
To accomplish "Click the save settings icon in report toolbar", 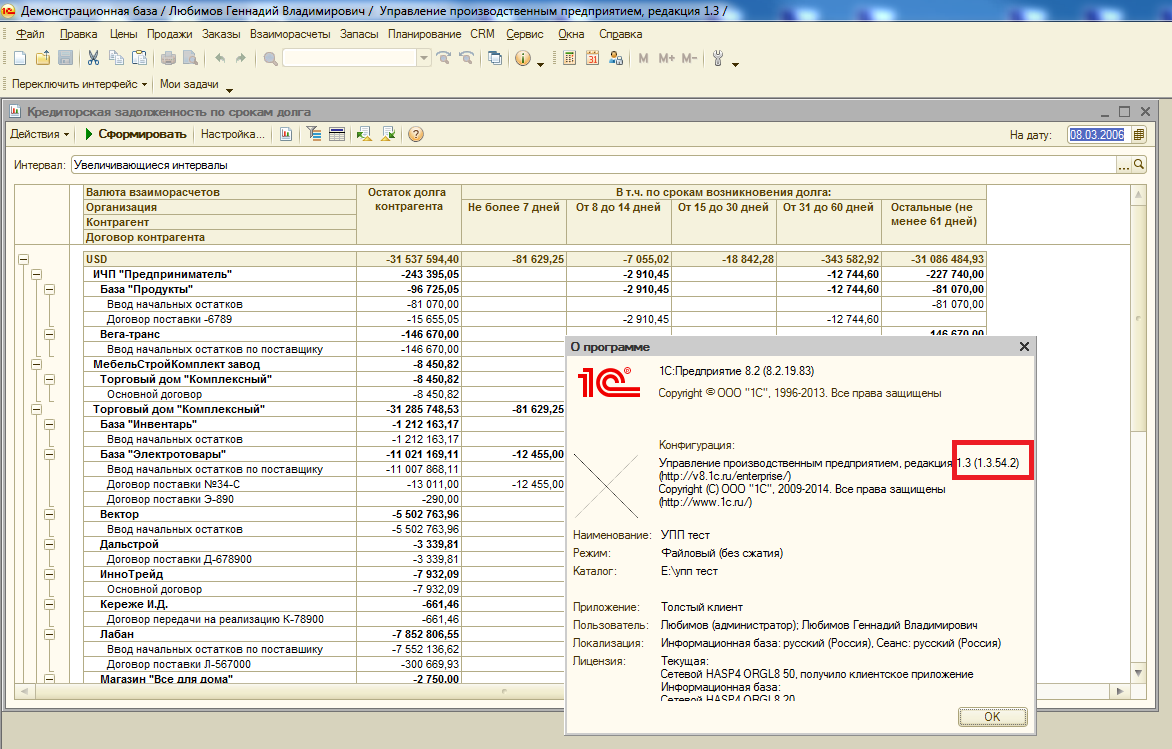I will [388, 135].
